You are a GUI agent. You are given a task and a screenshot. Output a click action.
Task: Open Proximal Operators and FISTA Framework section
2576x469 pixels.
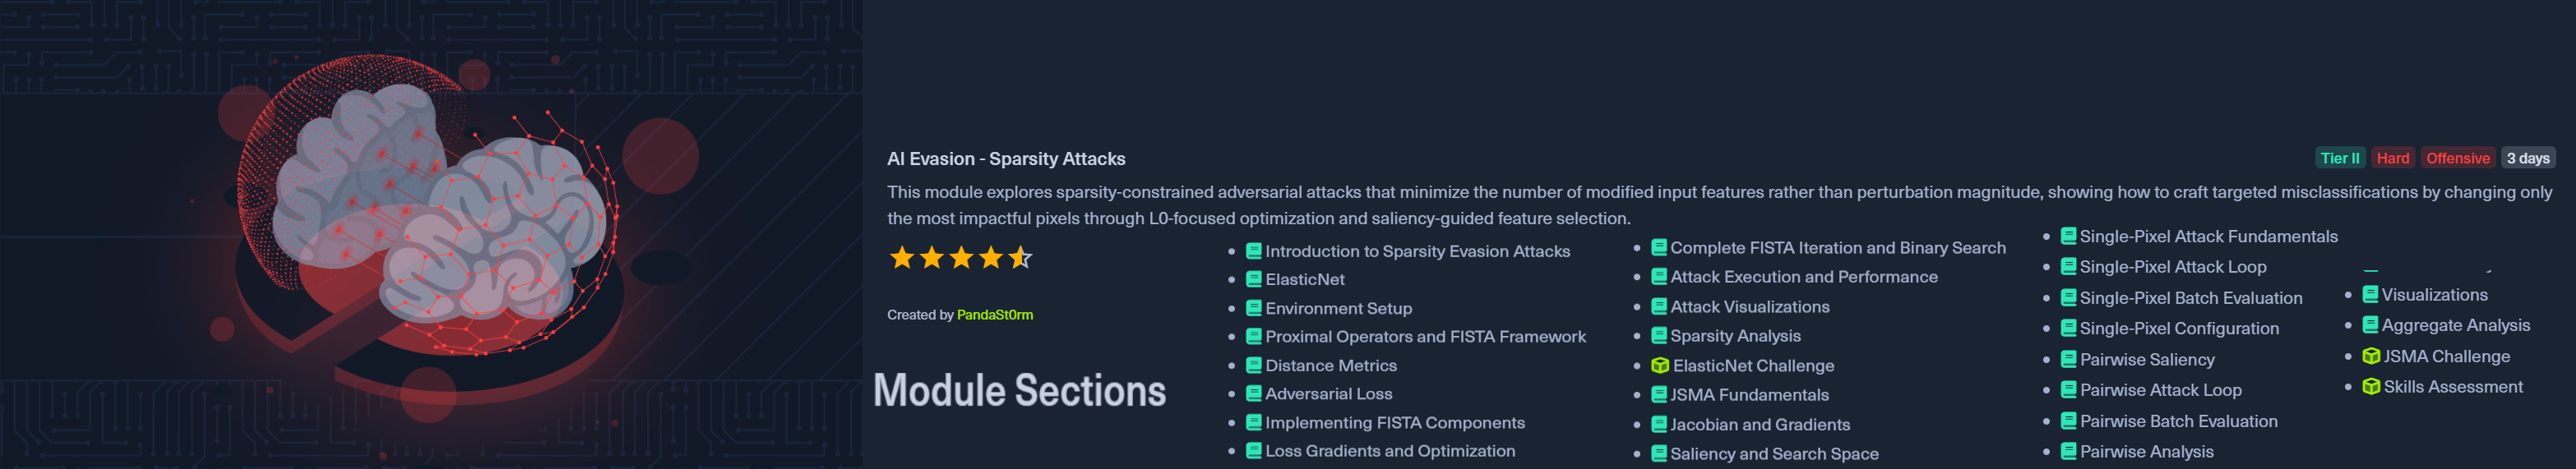[1424, 337]
